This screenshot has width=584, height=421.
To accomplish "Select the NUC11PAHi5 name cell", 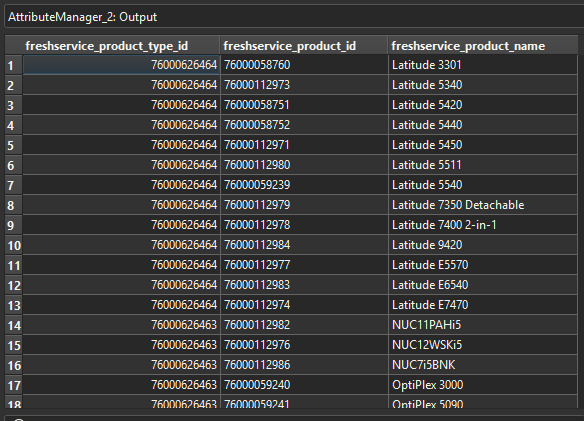I will 483,325.
